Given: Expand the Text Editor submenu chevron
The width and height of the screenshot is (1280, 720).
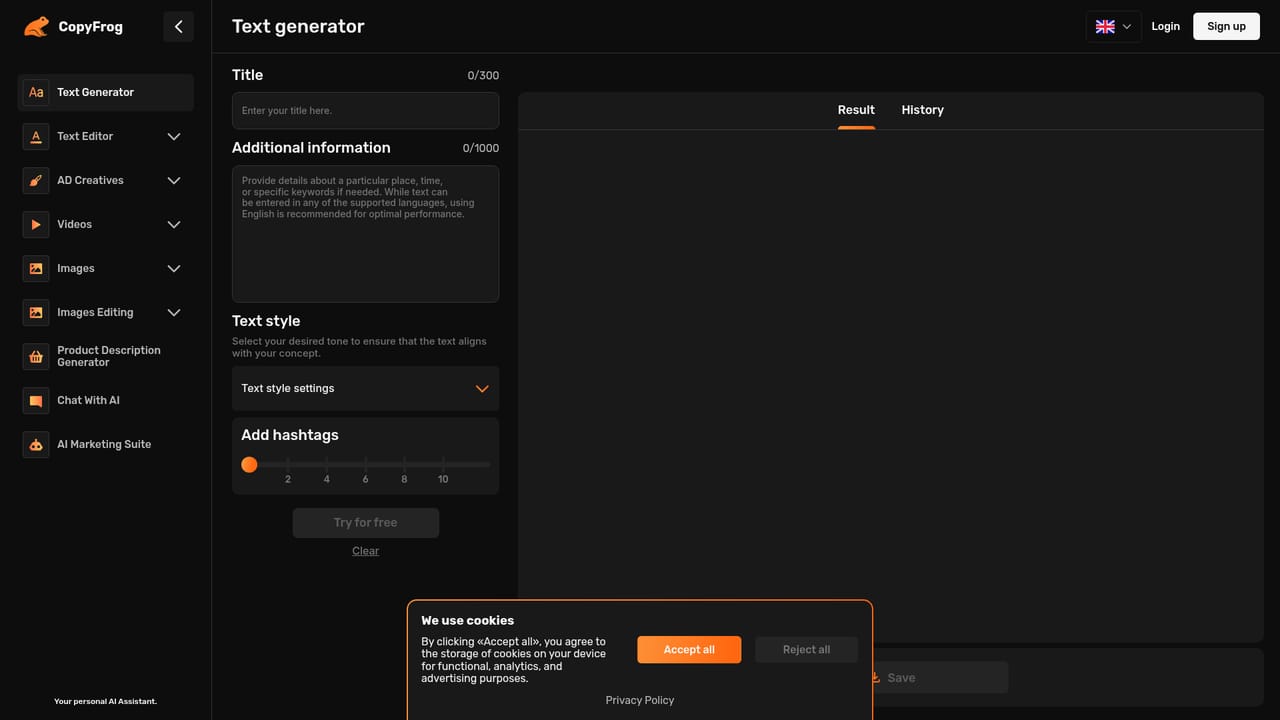Looking at the screenshot, I should click(x=174, y=136).
